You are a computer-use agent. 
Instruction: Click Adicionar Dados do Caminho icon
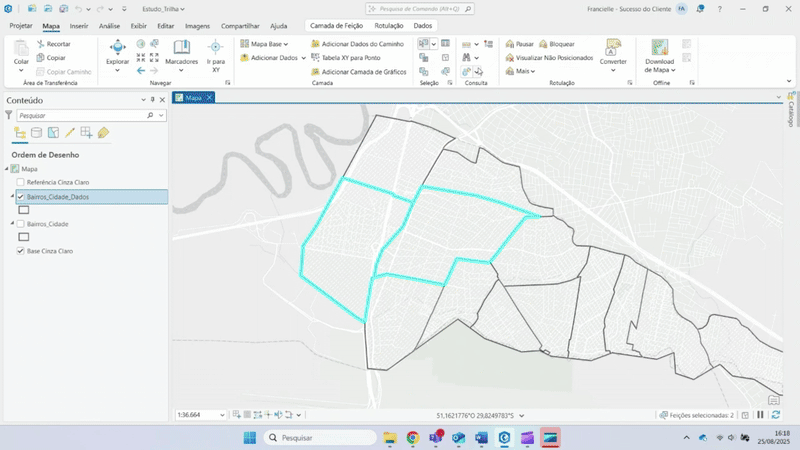(x=315, y=44)
